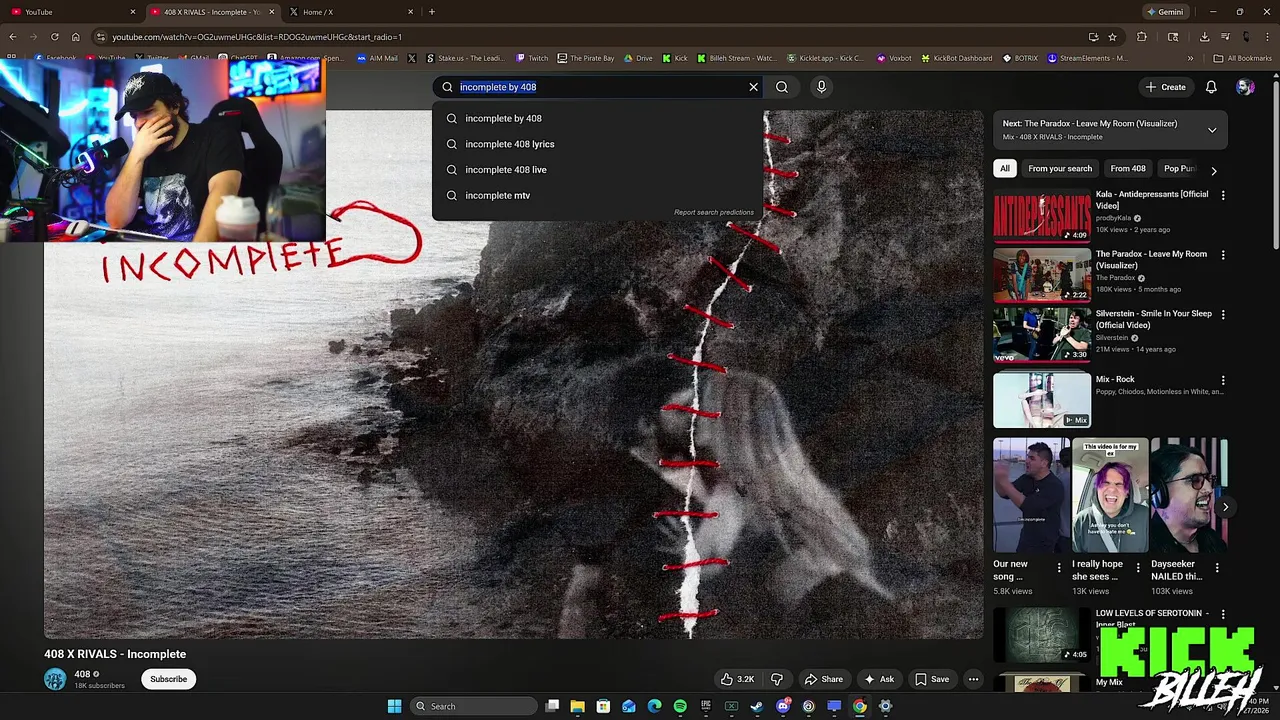Show more filter chips with right arrow

[x=1214, y=170]
